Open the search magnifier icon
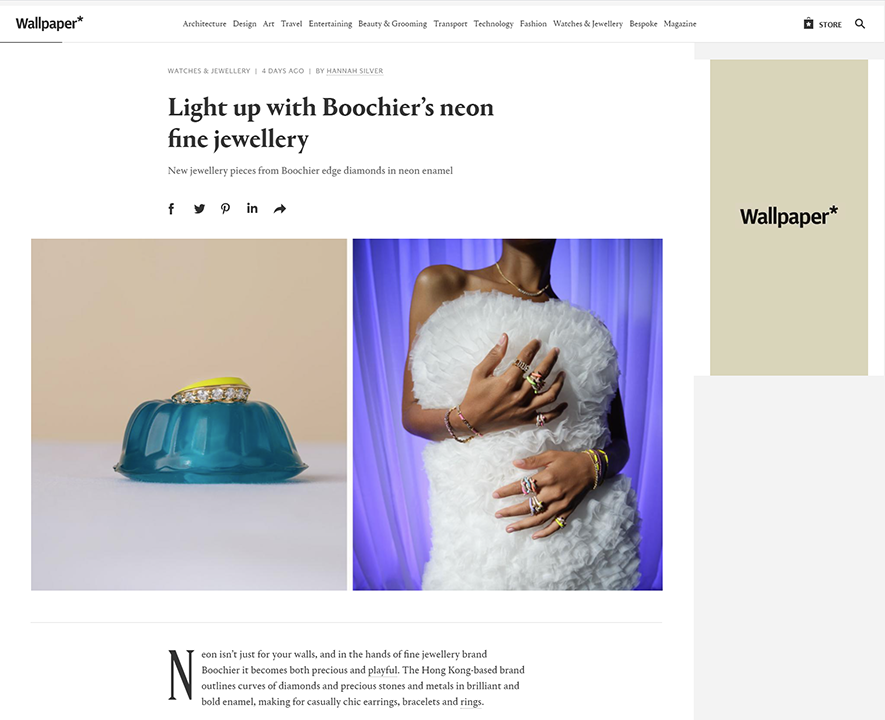This screenshot has height=720, width=885. 860,24
